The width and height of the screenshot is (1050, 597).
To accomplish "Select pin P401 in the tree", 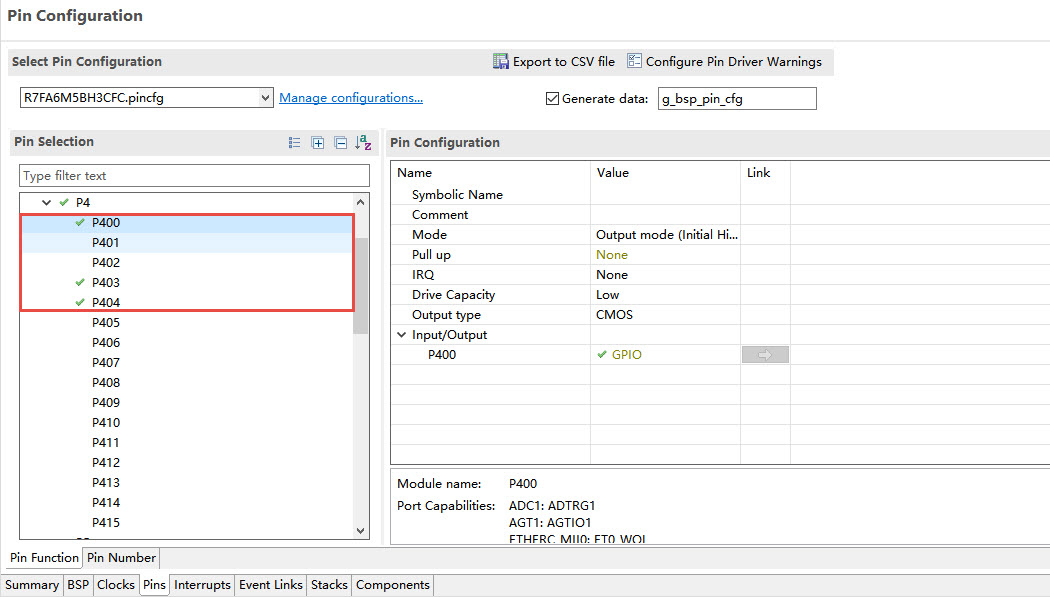I will pyautogui.click(x=106, y=242).
